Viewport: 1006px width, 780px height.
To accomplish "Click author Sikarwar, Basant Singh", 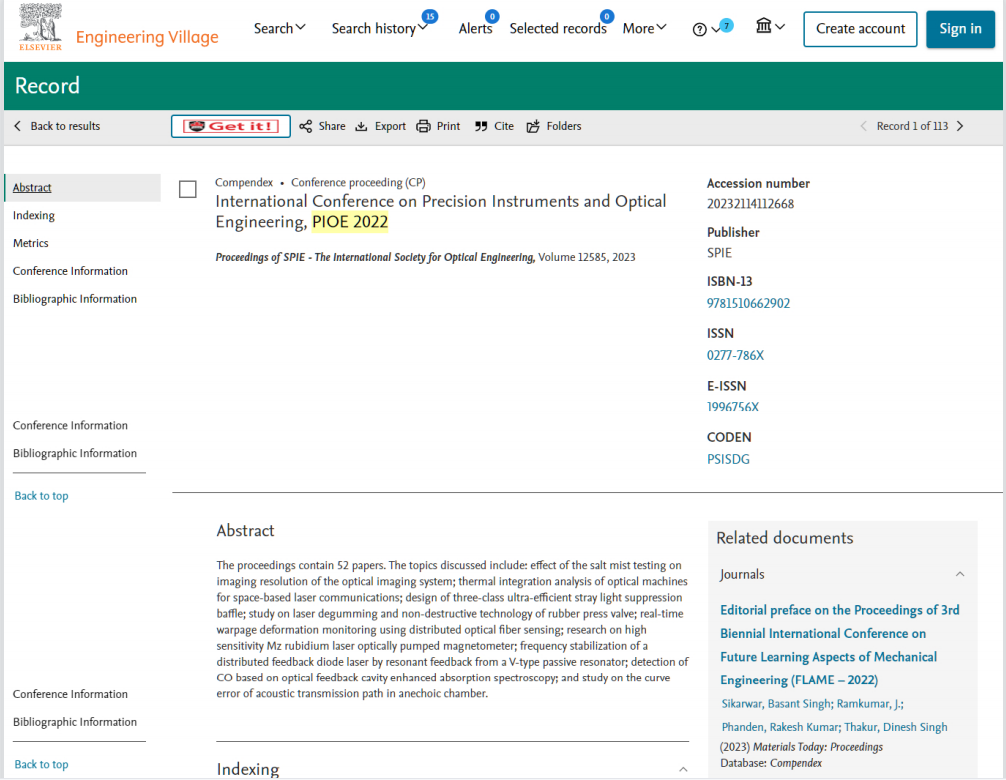I will point(777,704).
